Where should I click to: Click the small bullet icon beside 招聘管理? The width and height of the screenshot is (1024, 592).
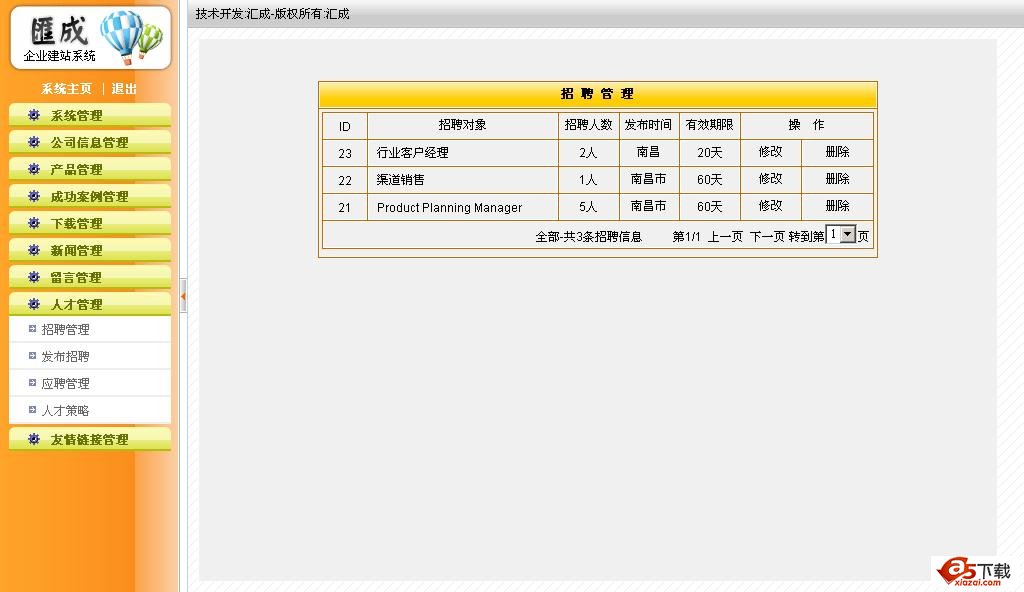pyautogui.click(x=32, y=329)
